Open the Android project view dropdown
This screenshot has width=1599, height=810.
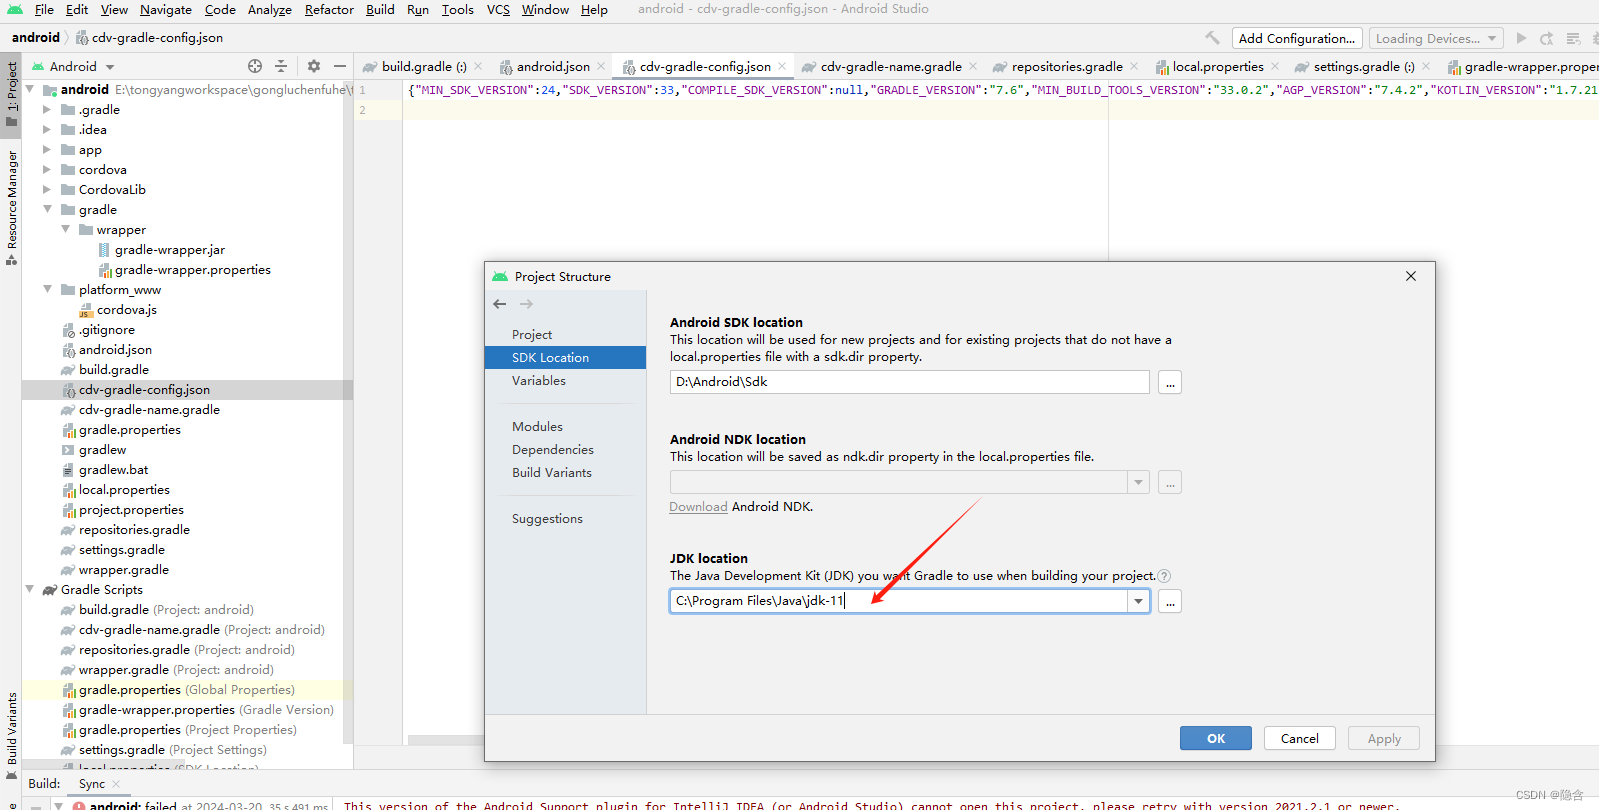tap(73, 66)
